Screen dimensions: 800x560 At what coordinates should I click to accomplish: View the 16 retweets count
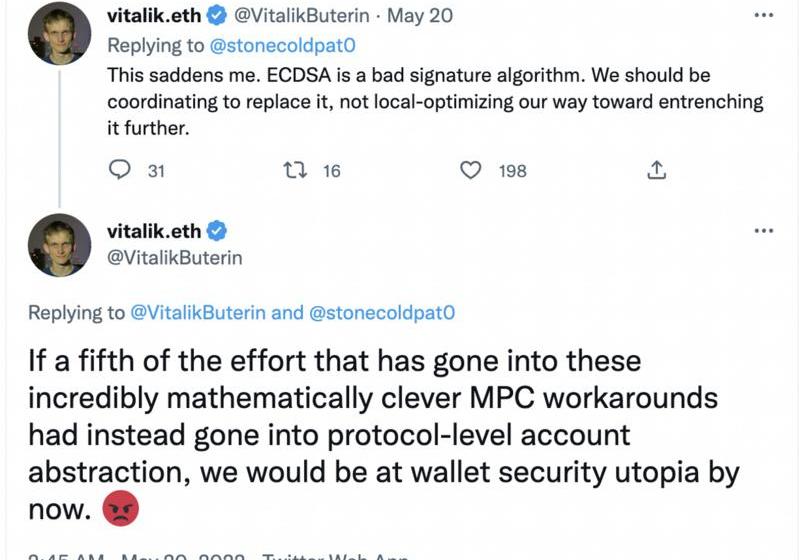tap(331, 171)
